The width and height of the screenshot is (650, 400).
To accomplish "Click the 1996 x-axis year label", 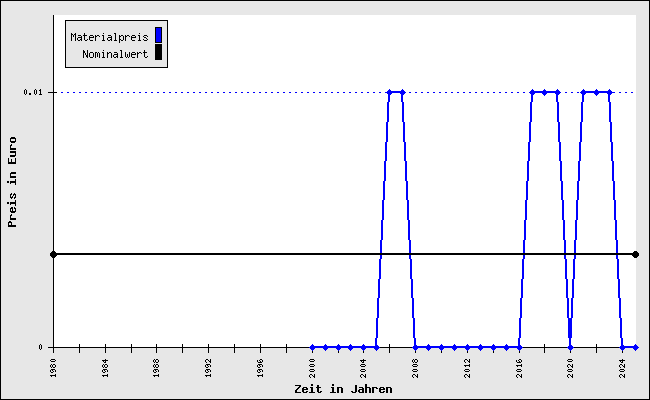I will (260, 368).
